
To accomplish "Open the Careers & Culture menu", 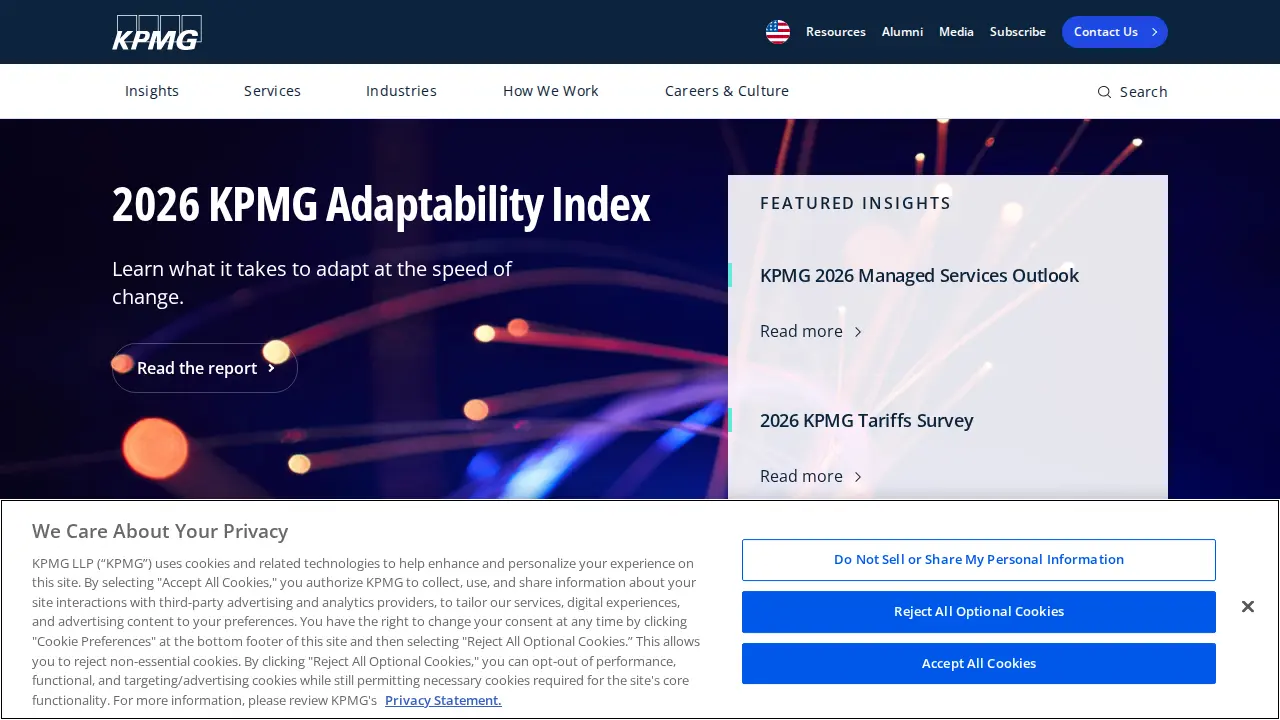I will [727, 91].
